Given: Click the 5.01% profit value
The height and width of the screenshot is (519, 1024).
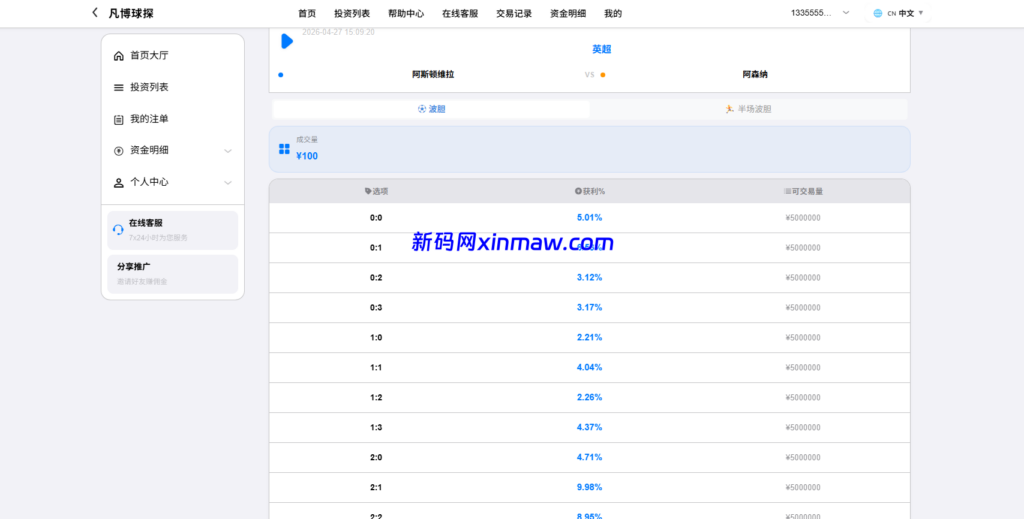Looking at the screenshot, I should click(589, 218).
